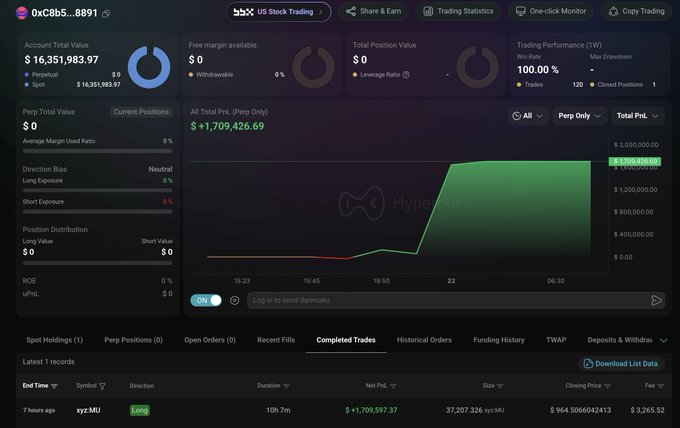Open the Total PnL dropdown
The image size is (680, 428).
(x=638, y=116)
